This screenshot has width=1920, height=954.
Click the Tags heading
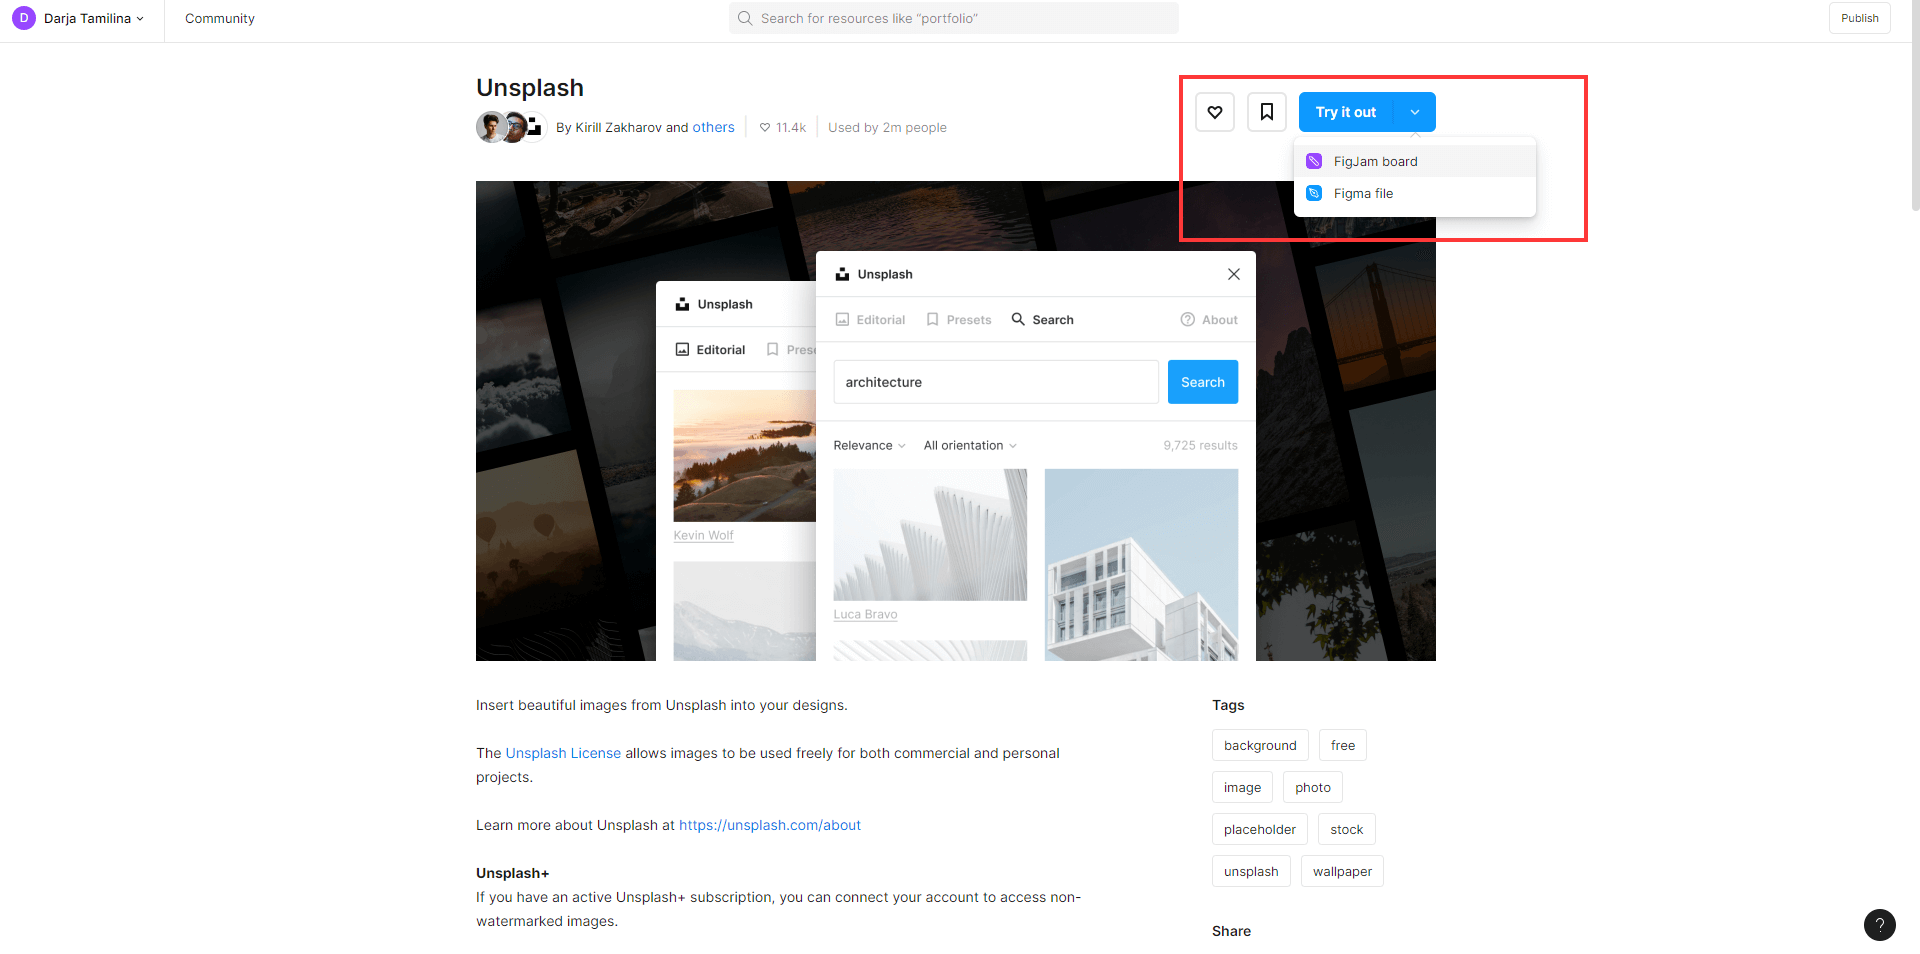point(1228,705)
